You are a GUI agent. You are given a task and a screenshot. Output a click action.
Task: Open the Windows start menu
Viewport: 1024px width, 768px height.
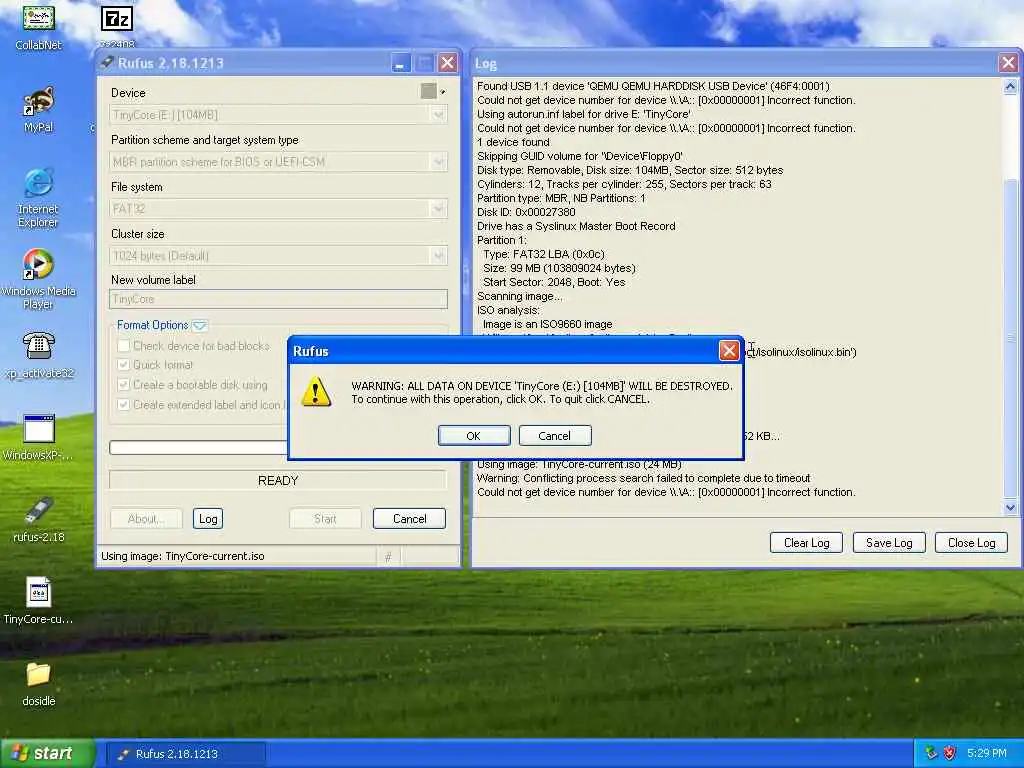[x=48, y=754]
